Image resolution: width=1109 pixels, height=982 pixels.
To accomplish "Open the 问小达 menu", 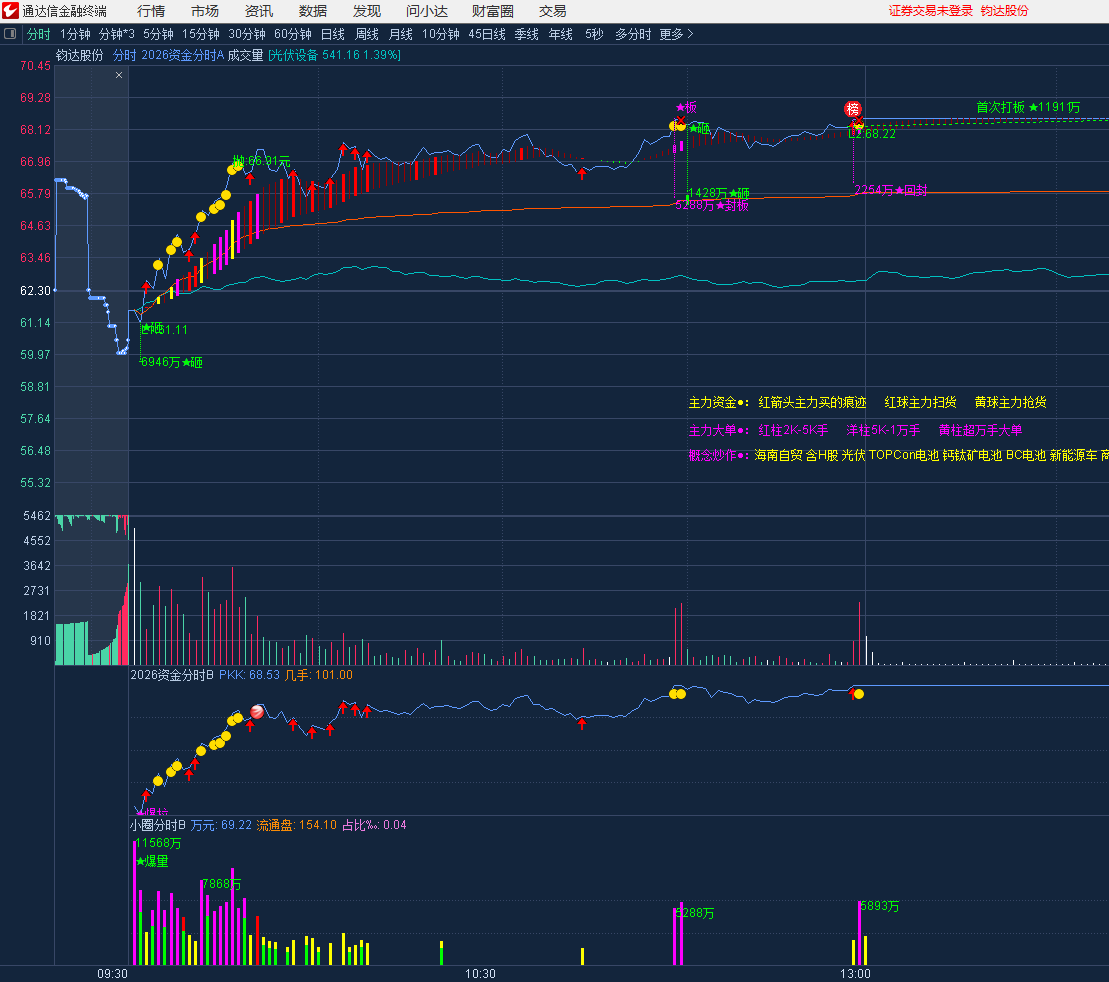I will [426, 11].
